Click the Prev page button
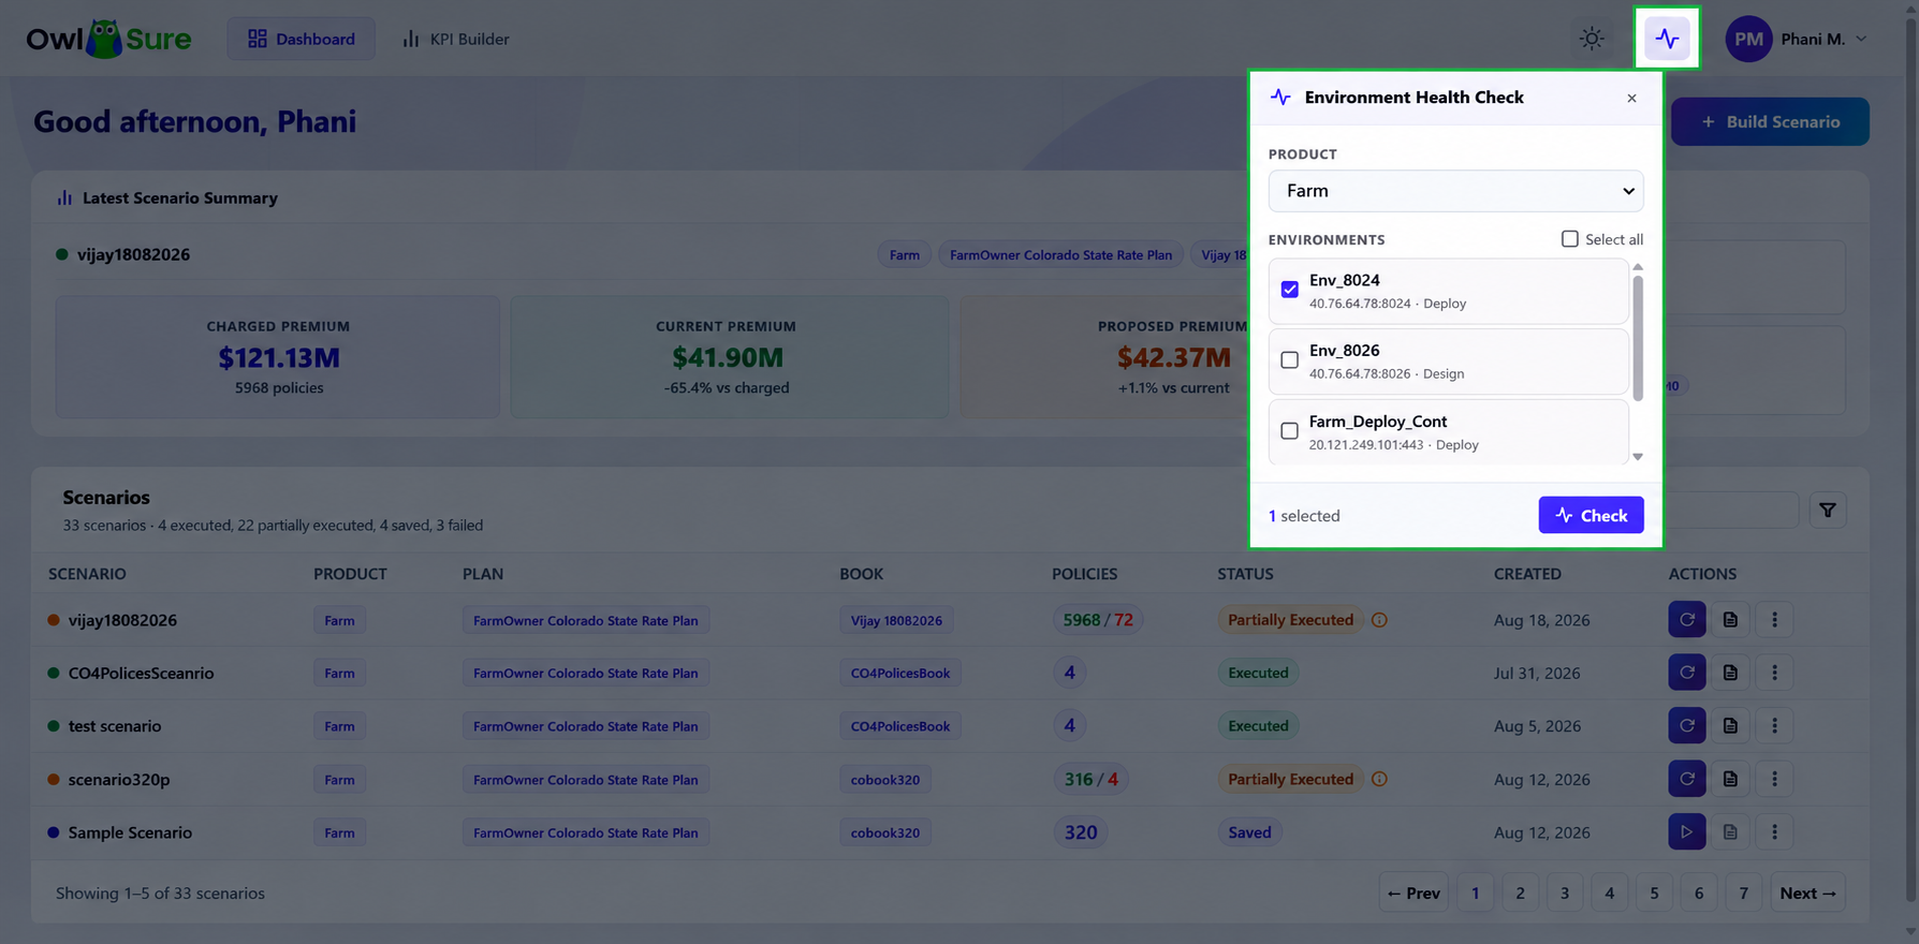The height and width of the screenshot is (944, 1919). (x=1413, y=893)
